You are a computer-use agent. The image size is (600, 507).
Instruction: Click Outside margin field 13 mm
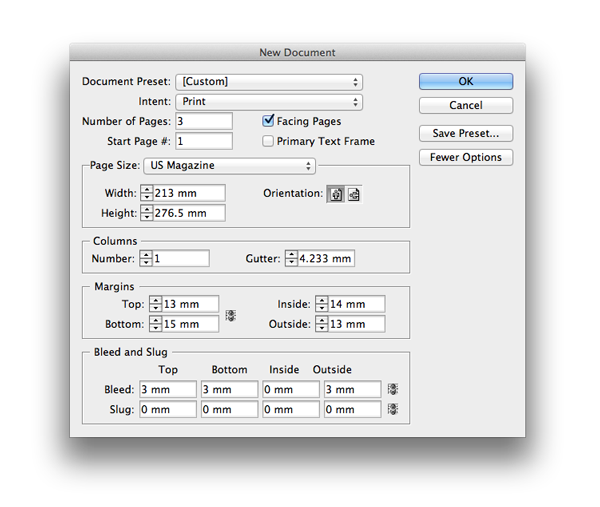tap(357, 324)
